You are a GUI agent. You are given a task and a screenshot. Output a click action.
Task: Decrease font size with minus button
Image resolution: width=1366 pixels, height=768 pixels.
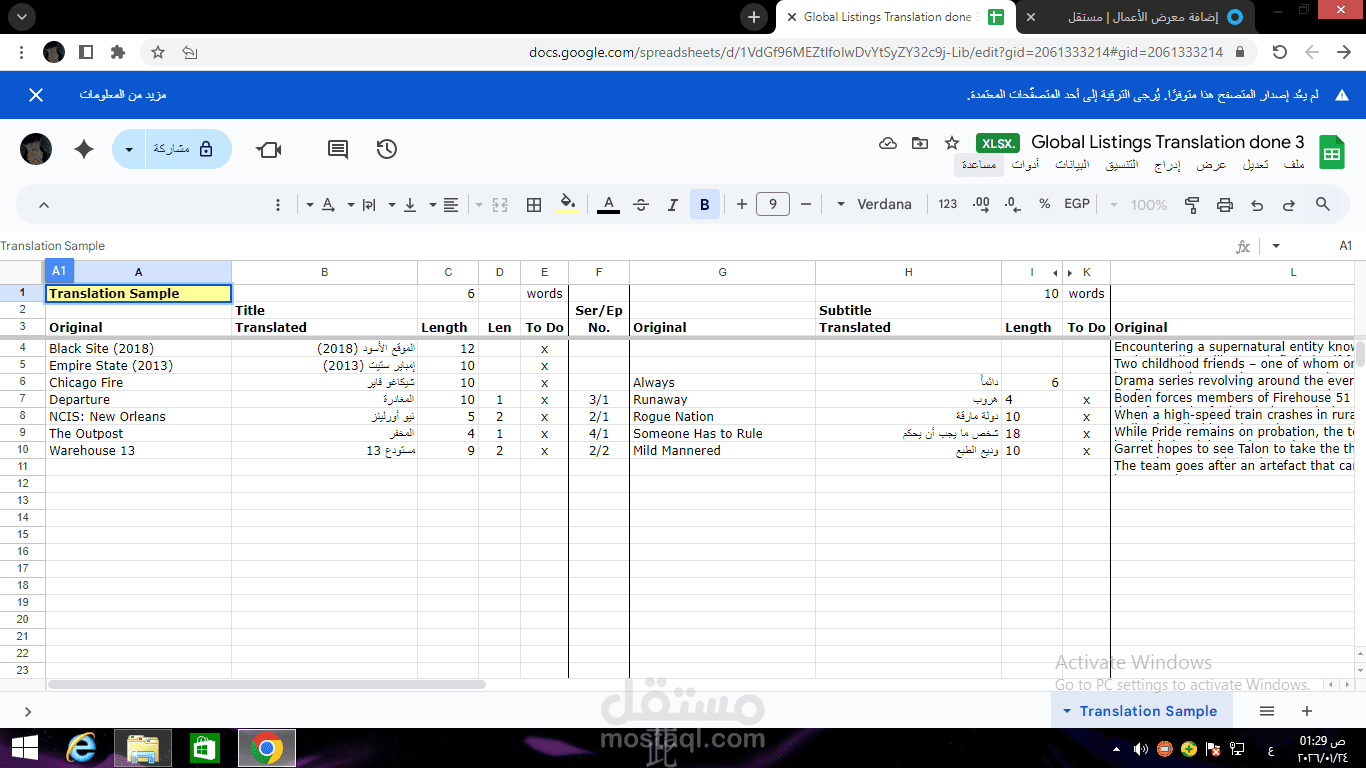coord(806,204)
